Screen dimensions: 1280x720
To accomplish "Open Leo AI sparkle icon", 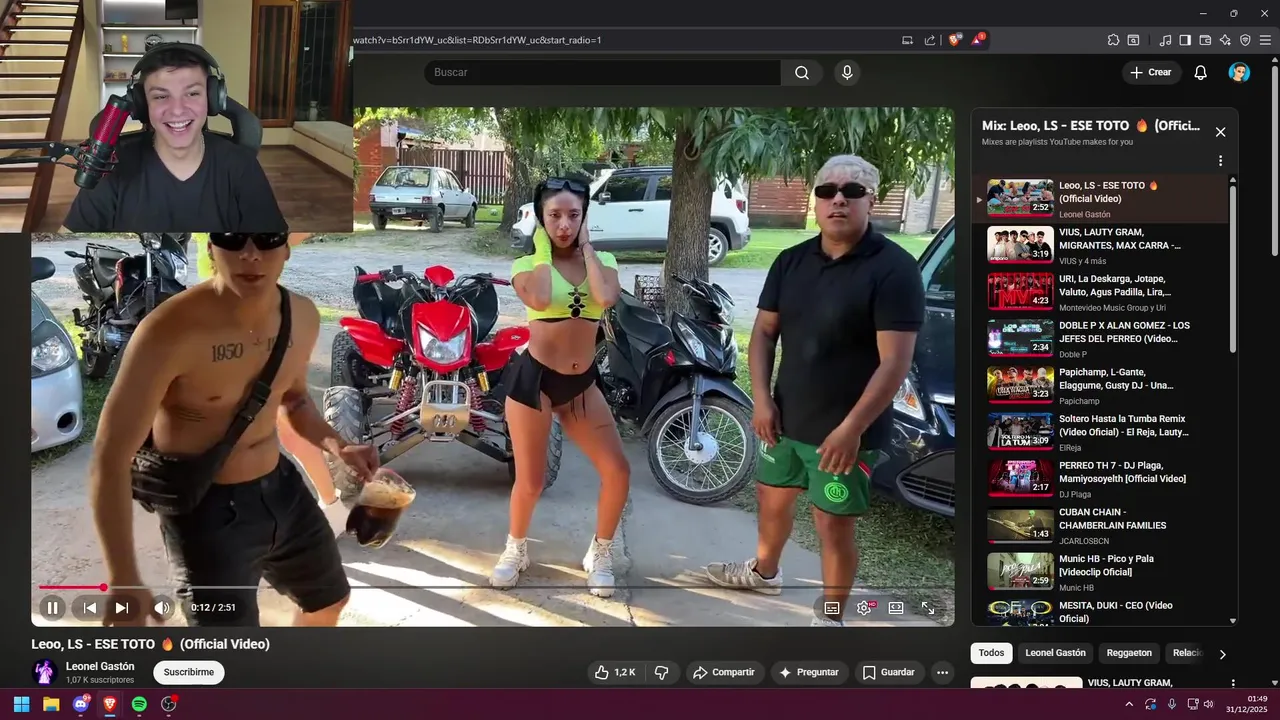I will pyautogui.click(x=1225, y=40).
